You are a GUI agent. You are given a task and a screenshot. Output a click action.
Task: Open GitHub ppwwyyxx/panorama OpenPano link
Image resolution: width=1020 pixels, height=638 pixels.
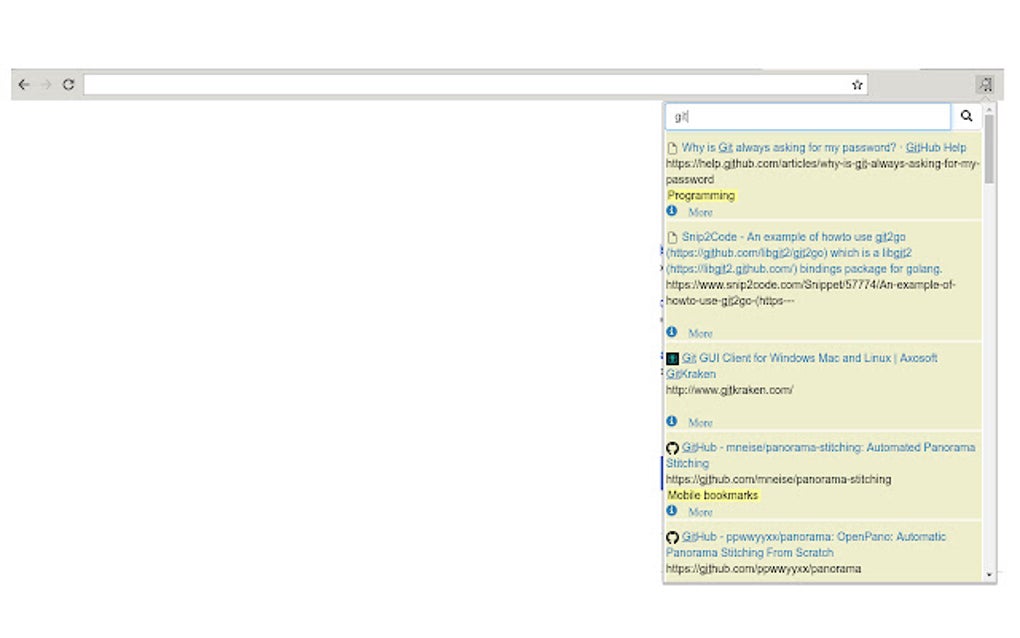[807, 544]
